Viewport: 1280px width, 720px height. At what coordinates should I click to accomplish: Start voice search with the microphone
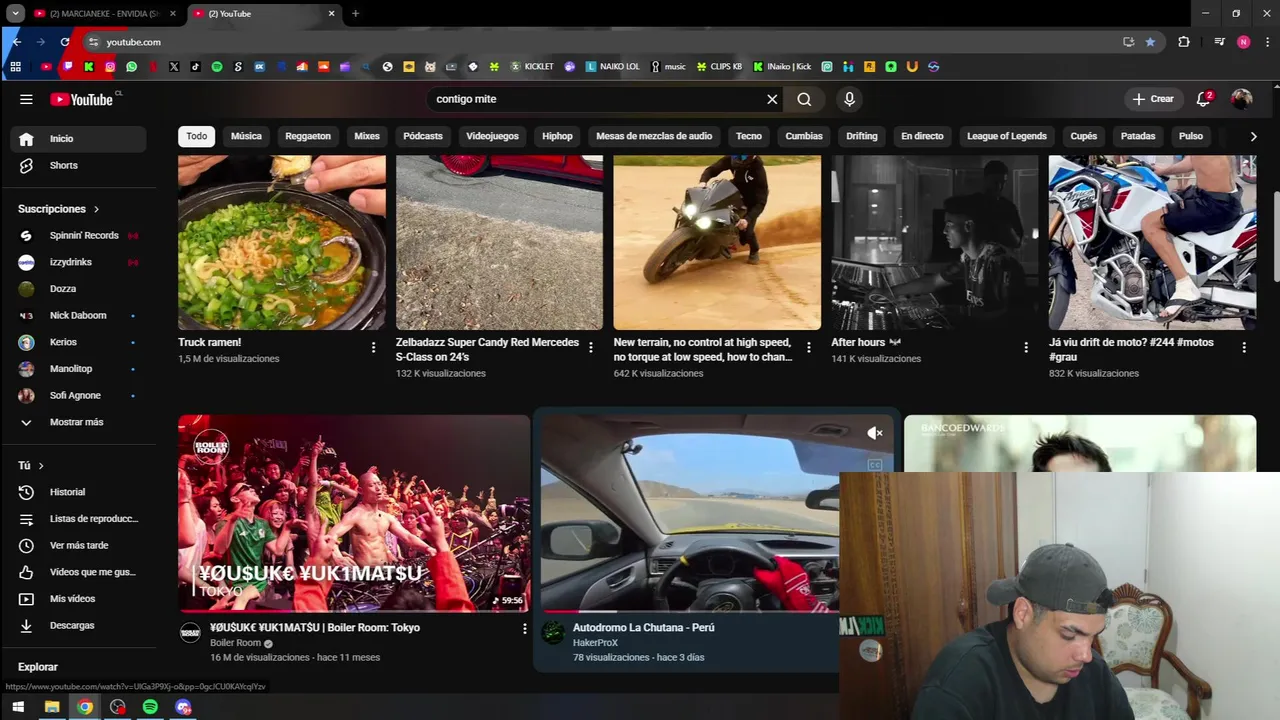tap(849, 99)
